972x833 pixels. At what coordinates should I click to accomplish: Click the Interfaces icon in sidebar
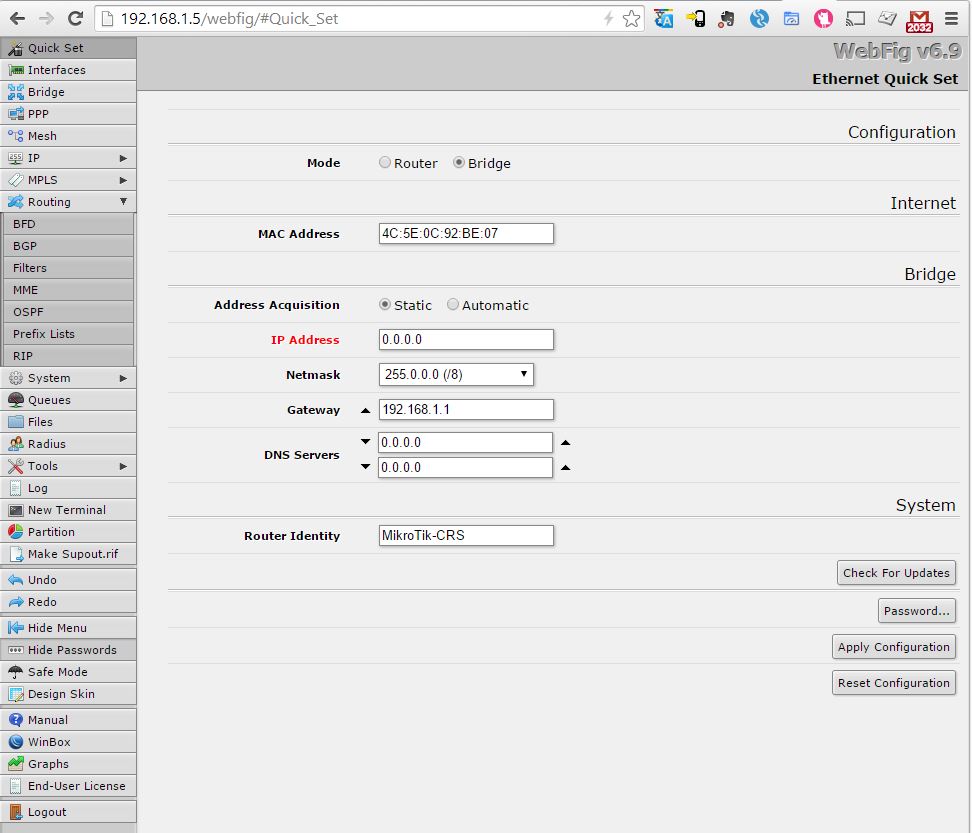[16, 70]
